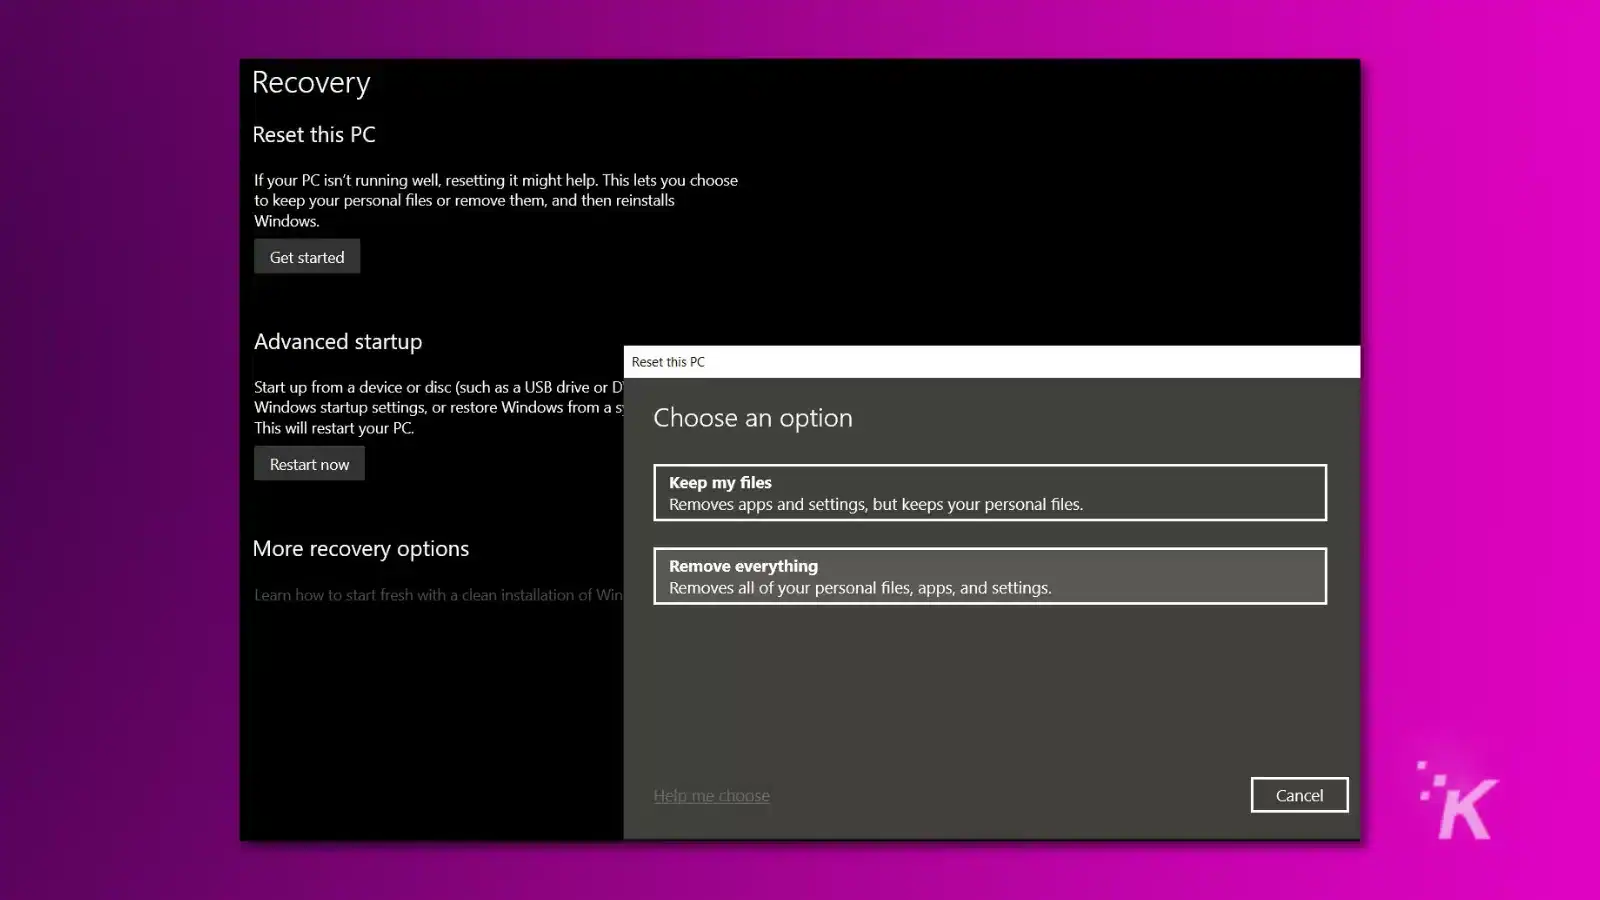Click the "Start up from a device or disc" description
Screen dimensions: 1600x900
tap(438, 407)
